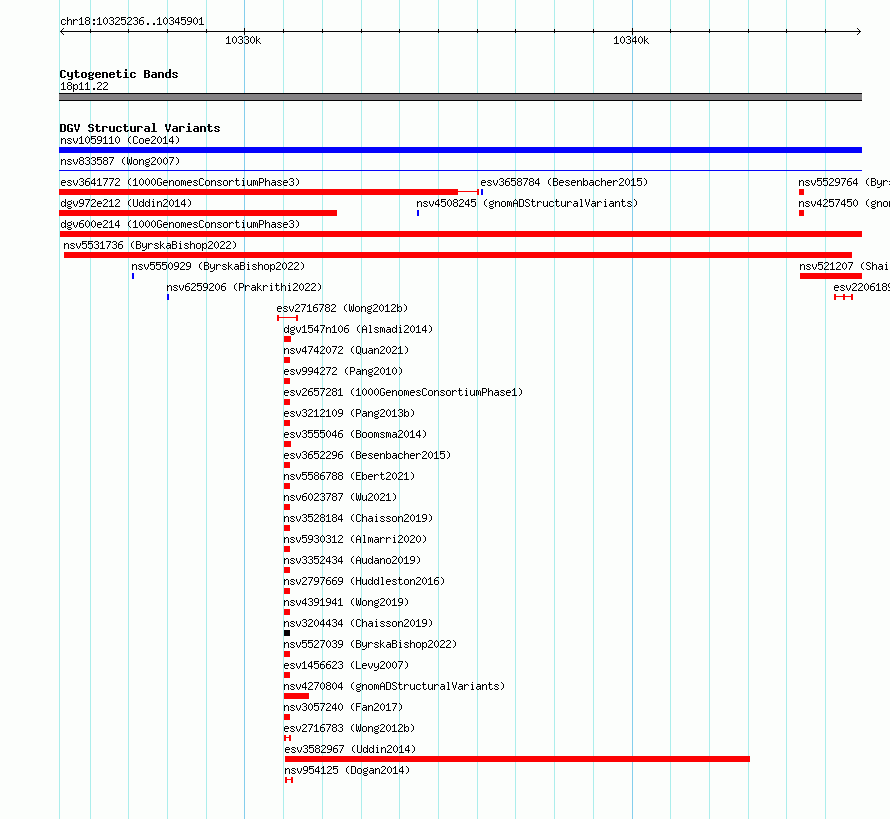Image resolution: width=890 pixels, height=819 pixels.
Task: Click esv3652296 (Besenbacher2015) label
Action: click(367, 455)
